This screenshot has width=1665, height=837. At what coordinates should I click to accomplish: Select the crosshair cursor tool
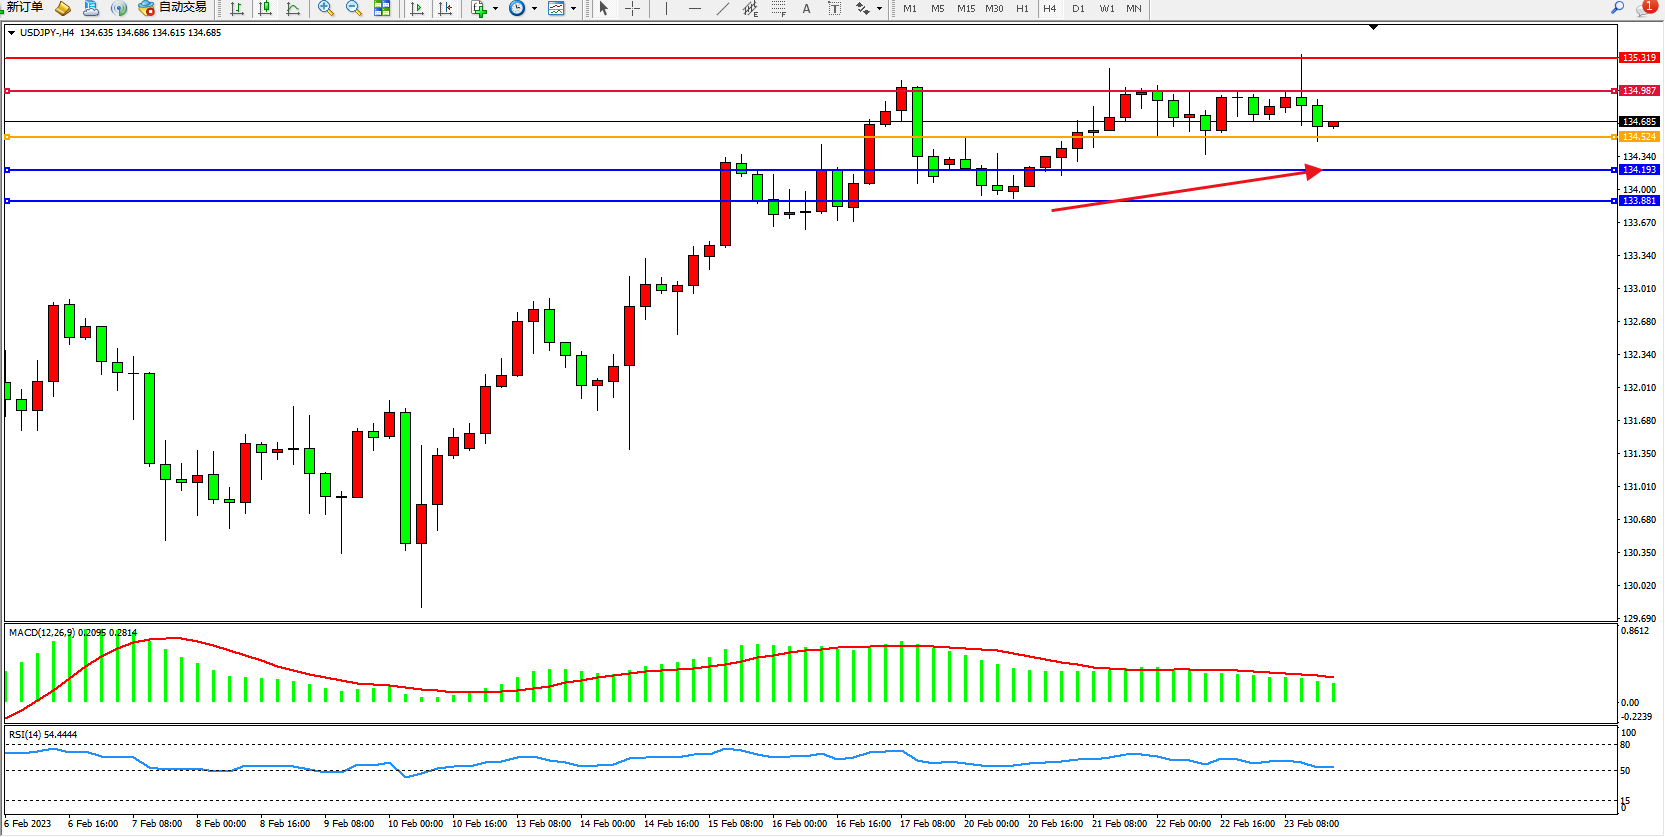point(633,9)
